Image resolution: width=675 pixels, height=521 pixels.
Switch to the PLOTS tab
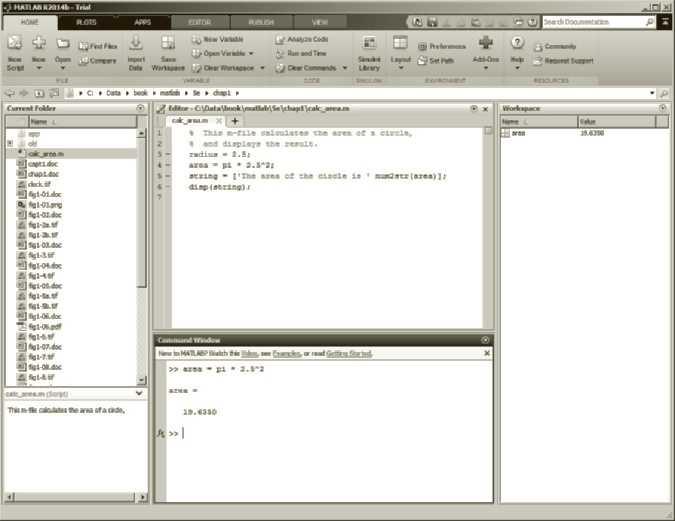click(x=86, y=22)
